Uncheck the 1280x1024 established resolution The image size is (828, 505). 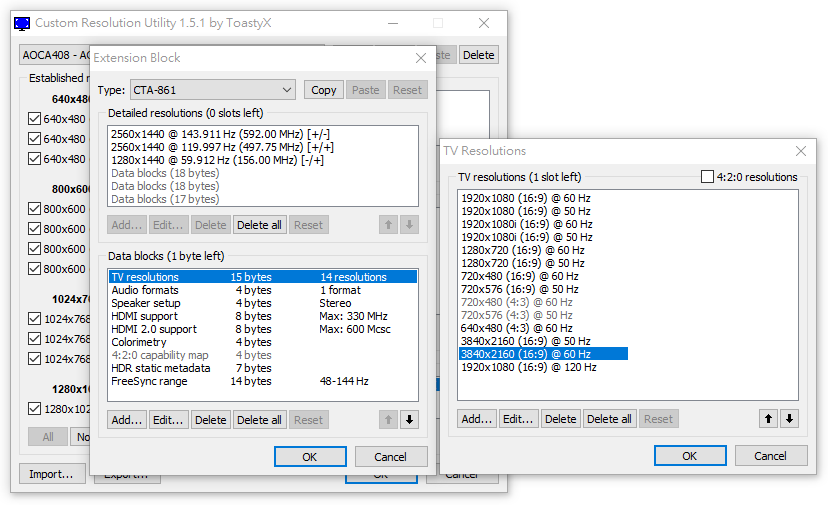coord(34,408)
